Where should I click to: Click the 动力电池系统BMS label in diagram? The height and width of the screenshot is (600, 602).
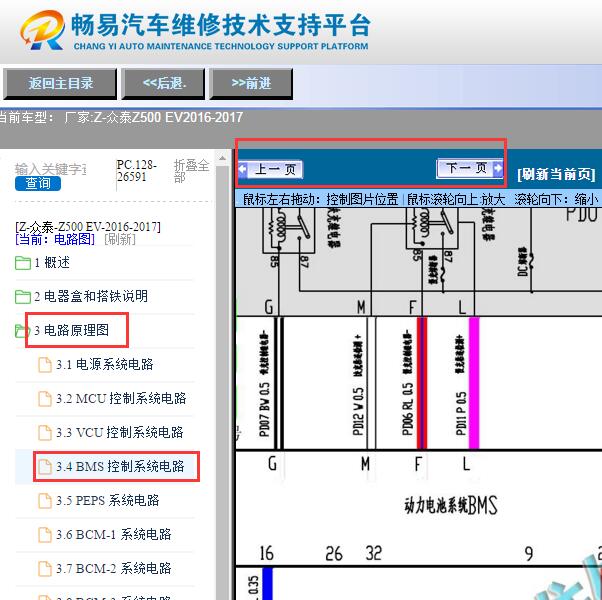451,506
